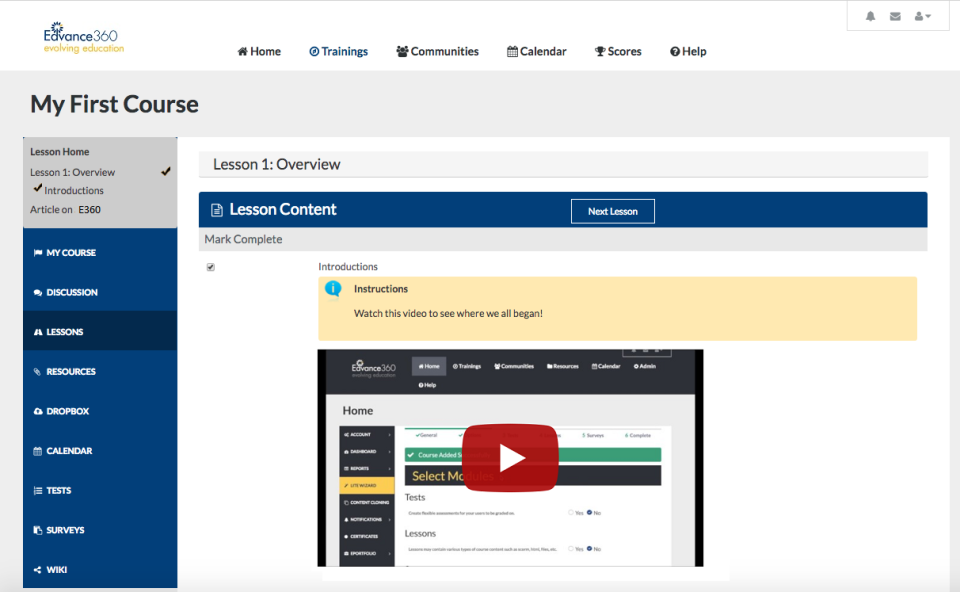960x592 pixels.
Task: Click the Instructions info icon
Action: (x=333, y=288)
